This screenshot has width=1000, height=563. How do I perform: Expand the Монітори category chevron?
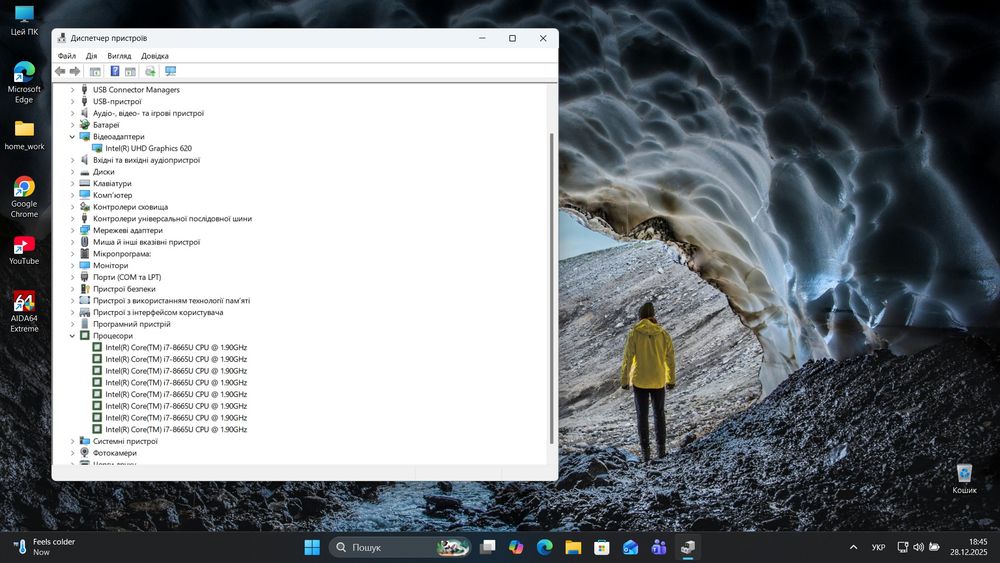[x=72, y=265]
